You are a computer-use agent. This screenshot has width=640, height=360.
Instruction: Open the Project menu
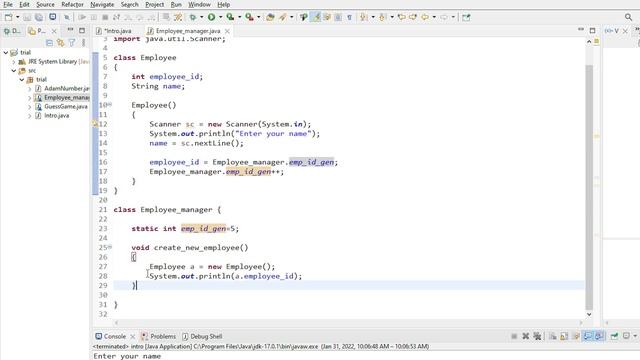[x=155, y=4]
